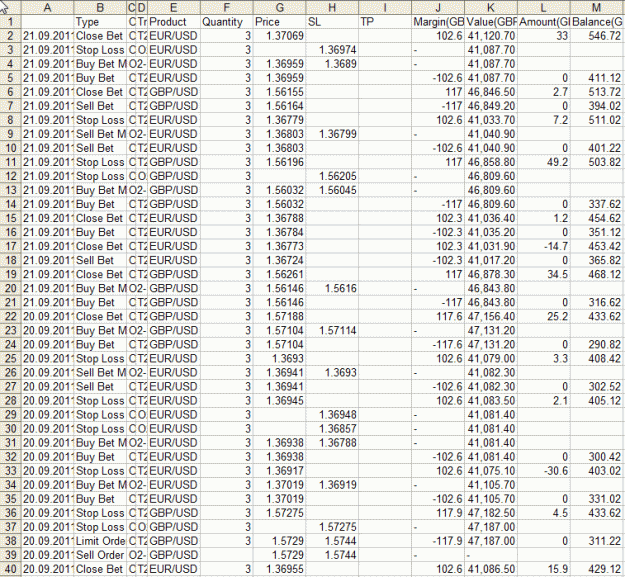This screenshot has height=577, width=625.
Task: Click value cell 46,846.50
Action: 491,92
